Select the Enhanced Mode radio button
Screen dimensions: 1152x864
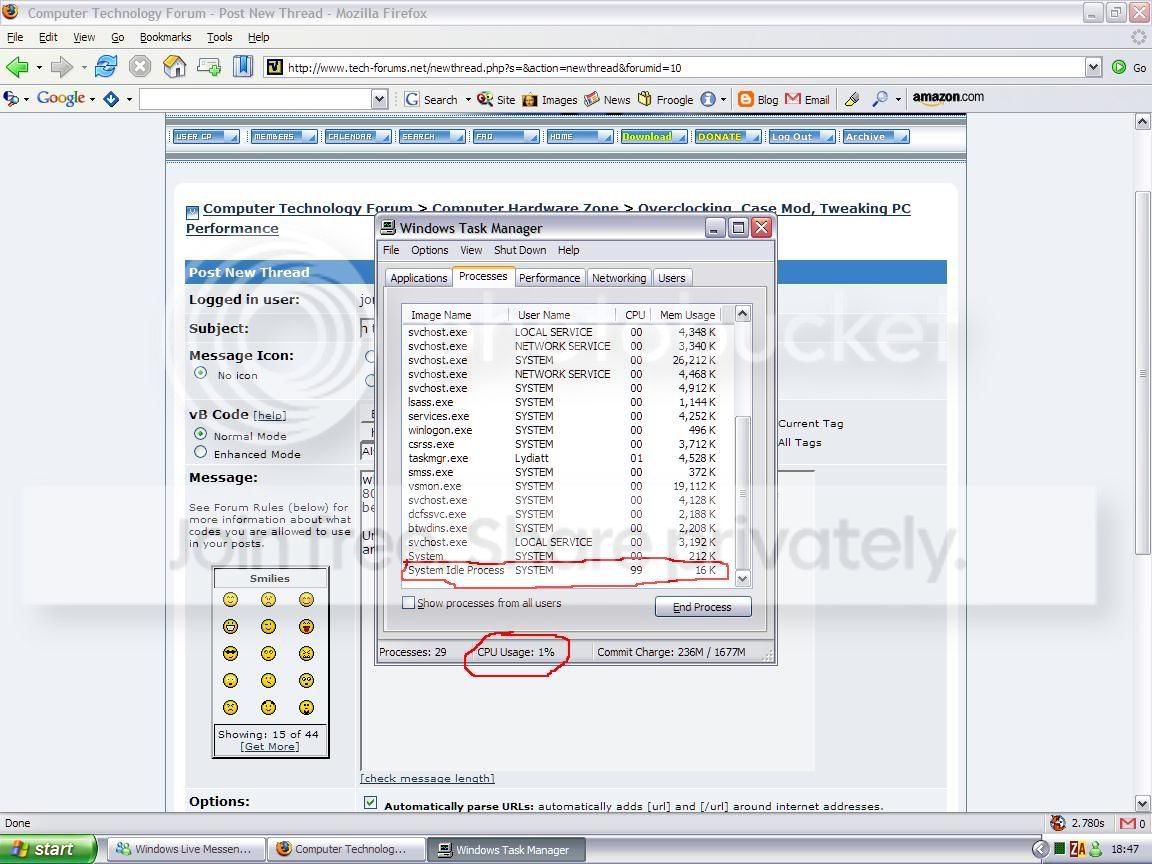pyautogui.click(x=200, y=453)
